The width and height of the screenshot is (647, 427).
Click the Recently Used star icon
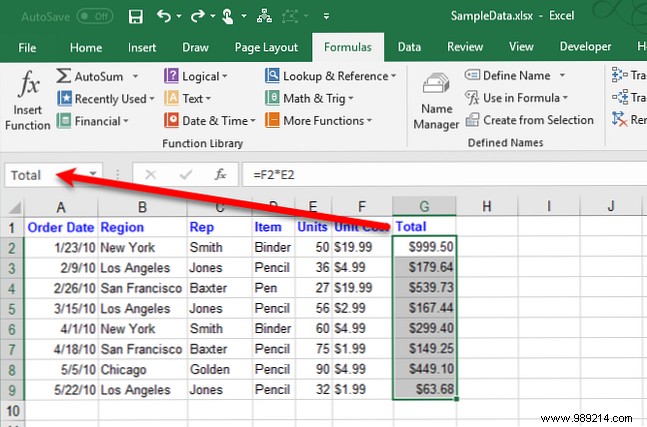(x=64, y=98)
